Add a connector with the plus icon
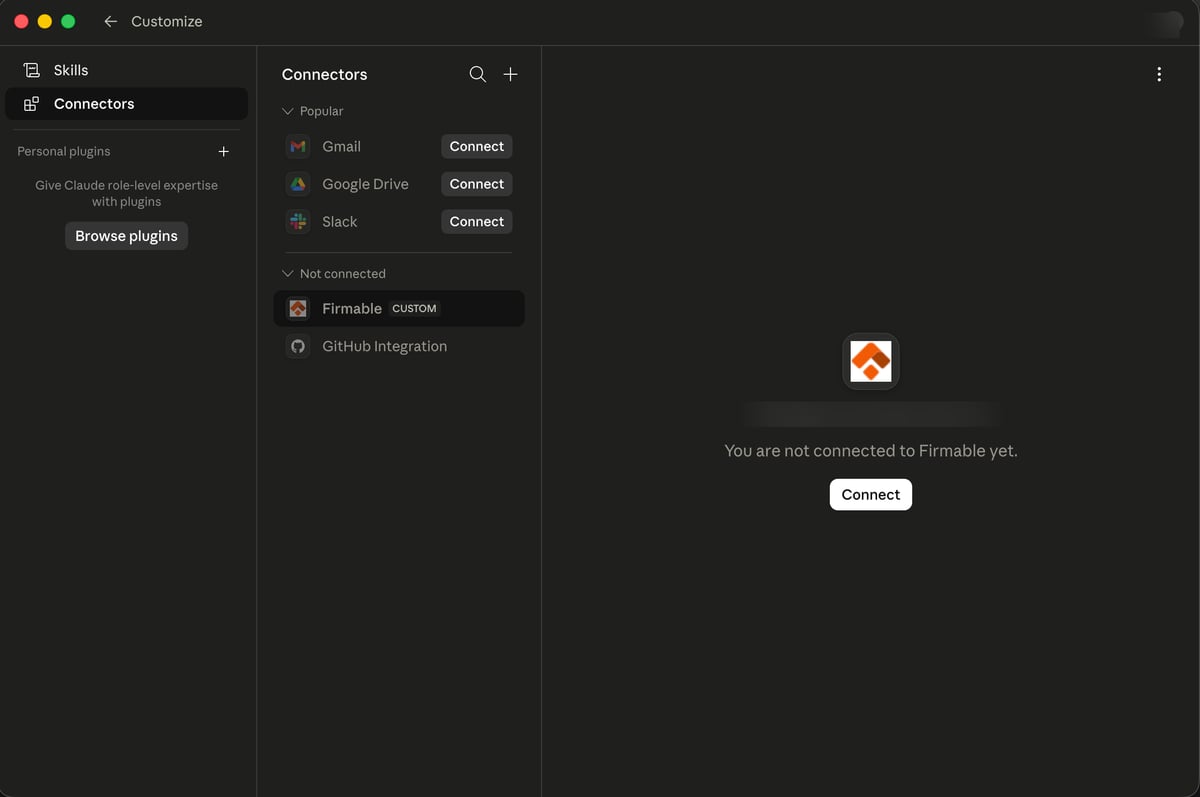 [510, 74]
